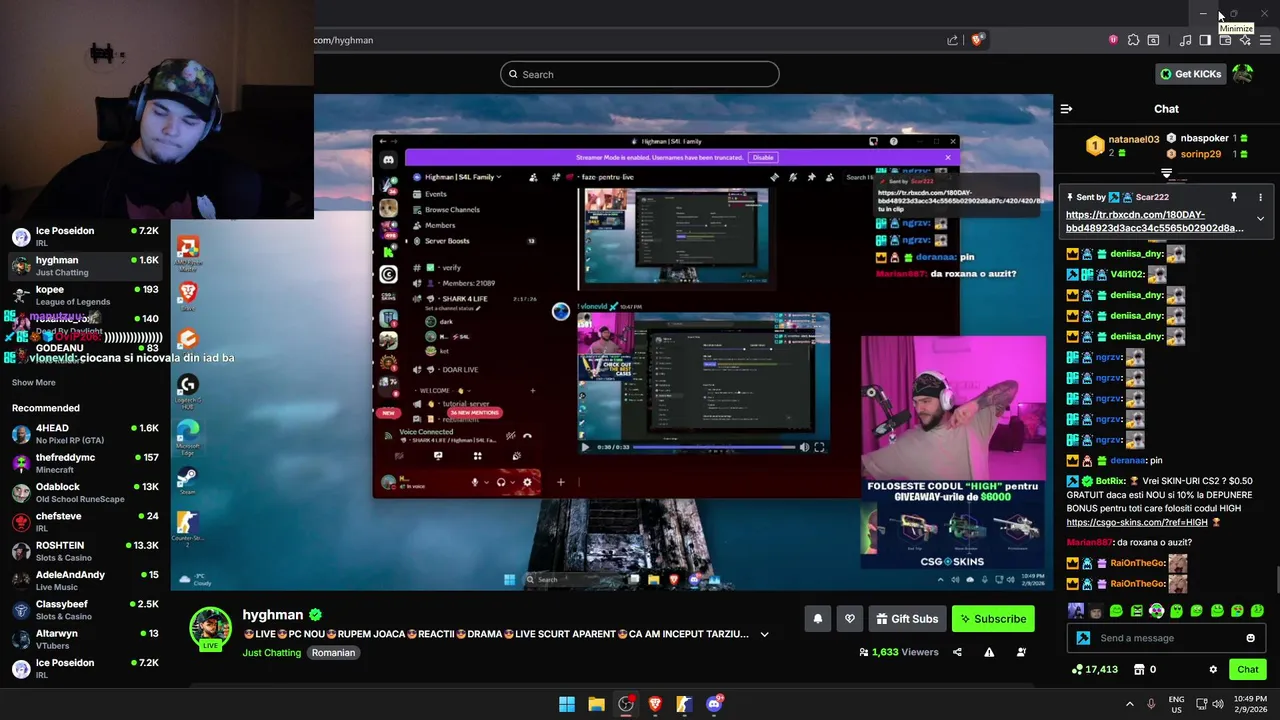The height and width of the screenshot is (720, 1280).
Task: Open ROSHTEIN Slots & Casino channel
Action: click(x=85, y=551)
